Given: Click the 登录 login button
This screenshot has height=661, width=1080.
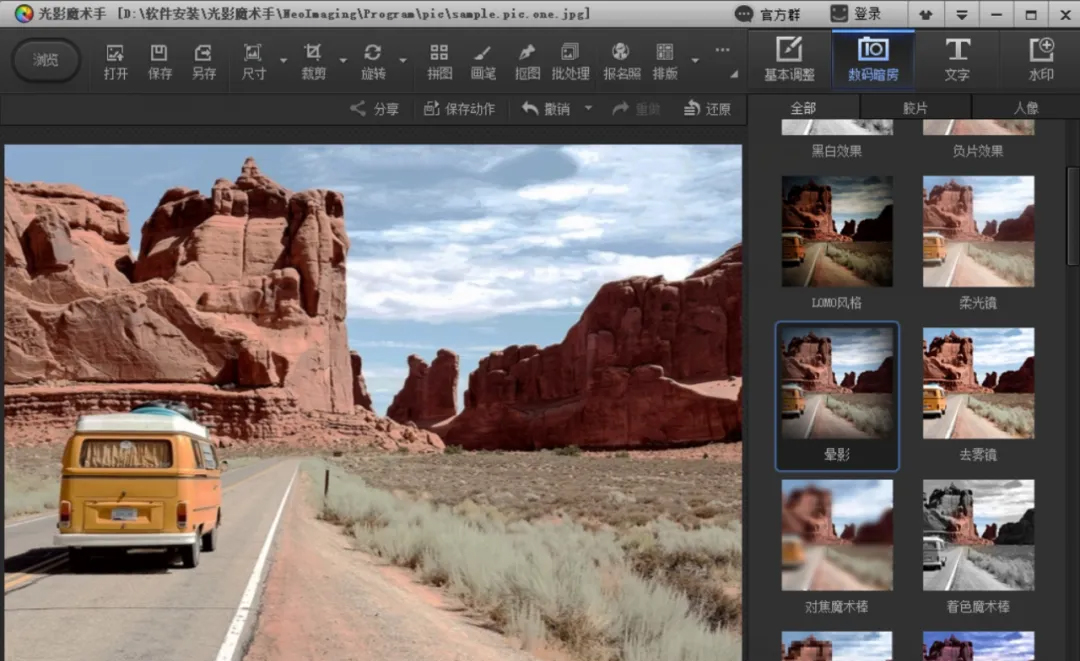Looking at the screenshot, I should pyautogui.click(x=856, y=14).
